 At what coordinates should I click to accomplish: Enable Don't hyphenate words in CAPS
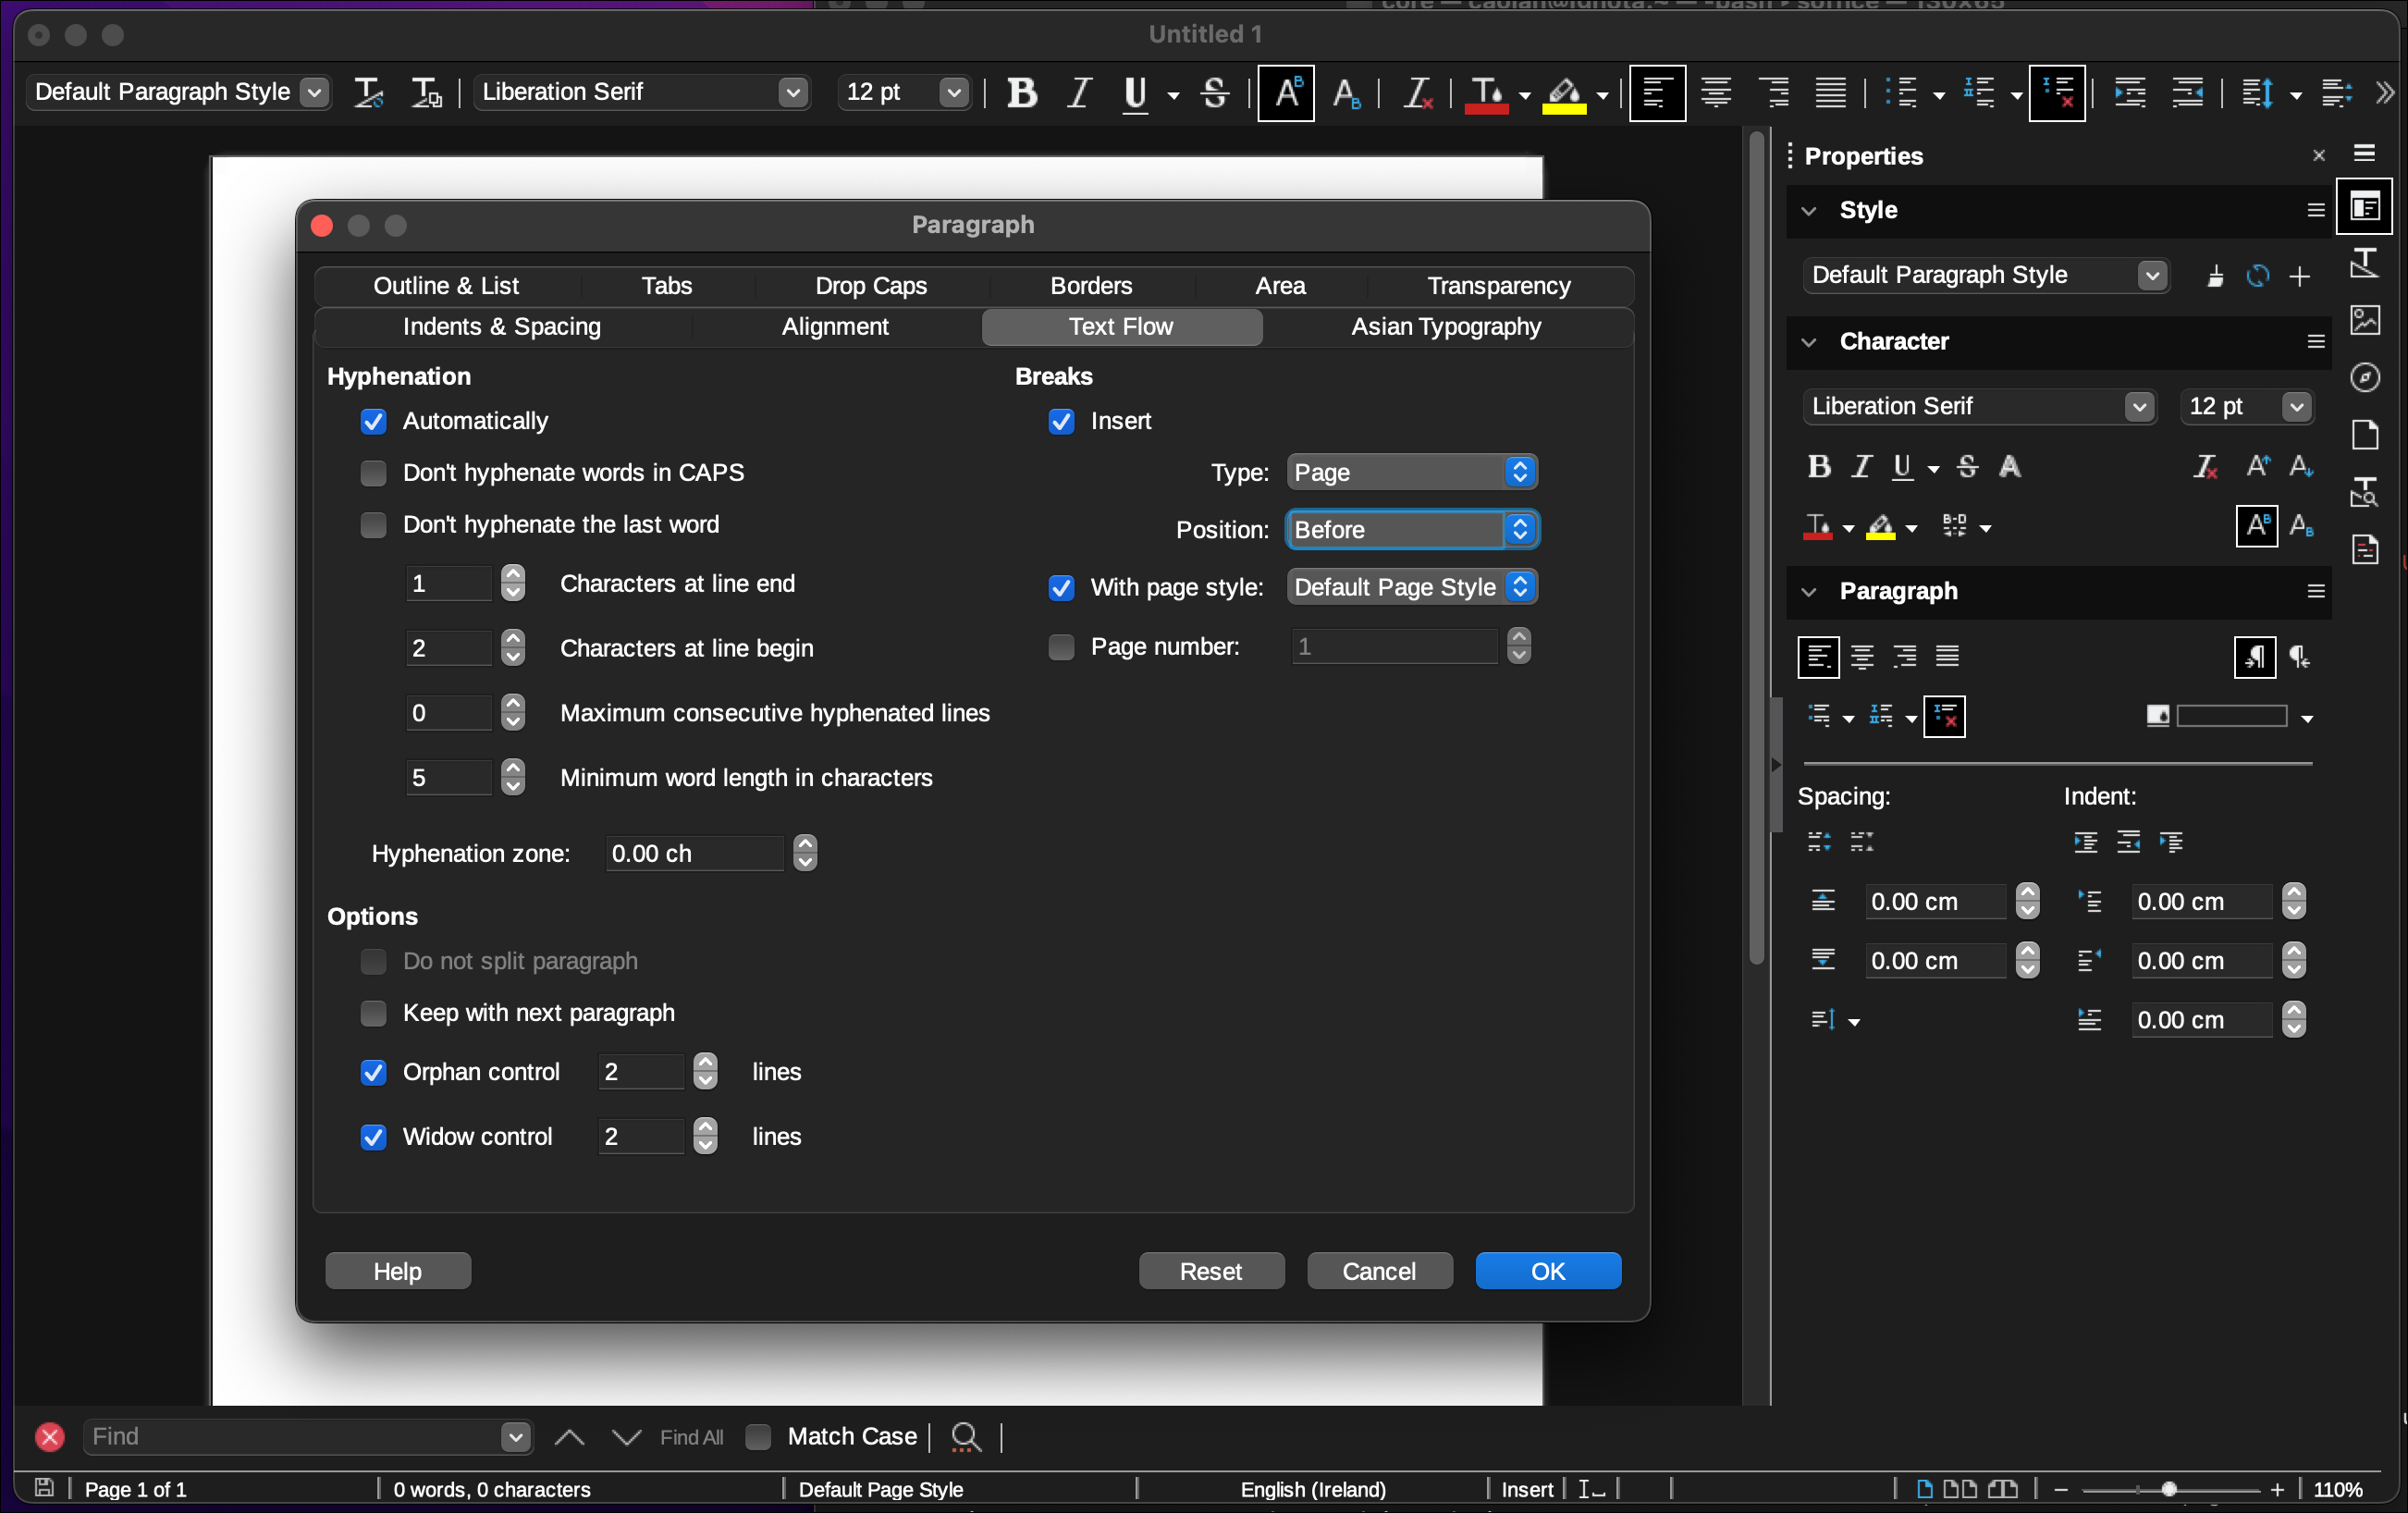point(373,472)
